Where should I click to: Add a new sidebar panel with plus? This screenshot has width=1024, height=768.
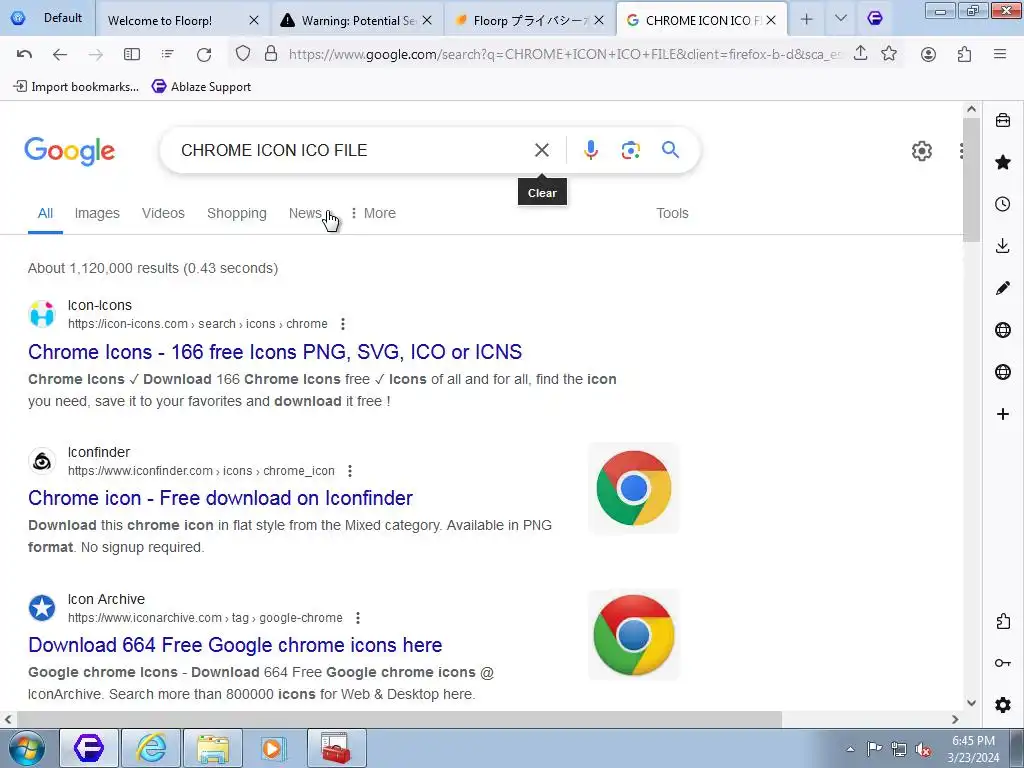click(x=1002, y=414)
